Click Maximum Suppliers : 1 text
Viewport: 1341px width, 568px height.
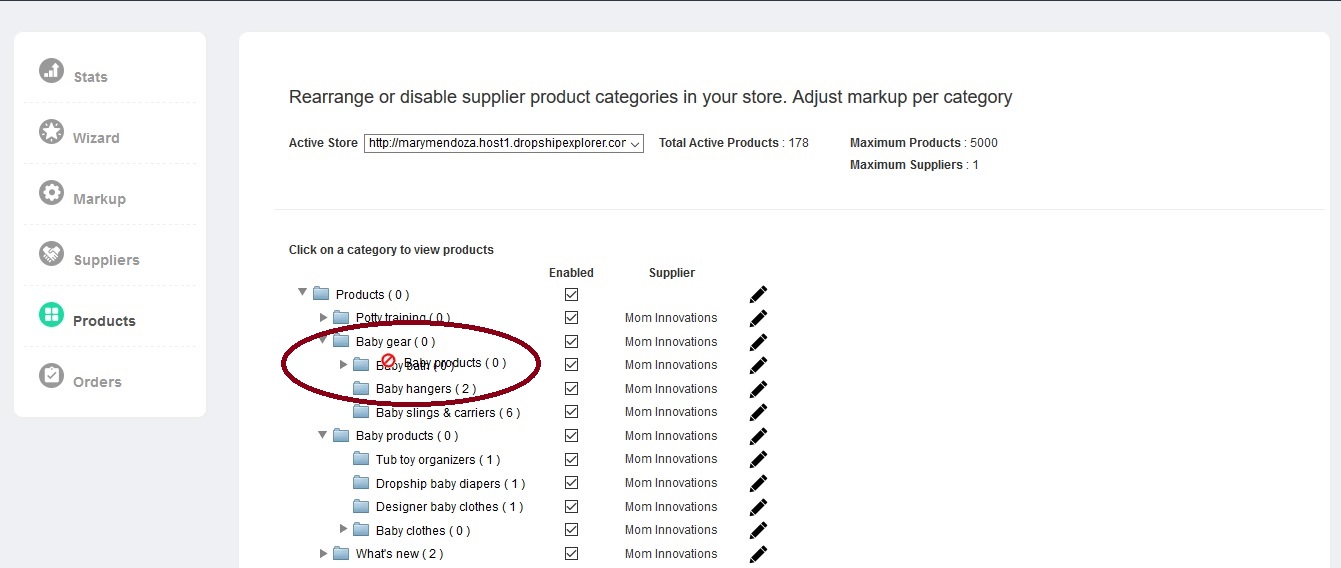[914, 165]
